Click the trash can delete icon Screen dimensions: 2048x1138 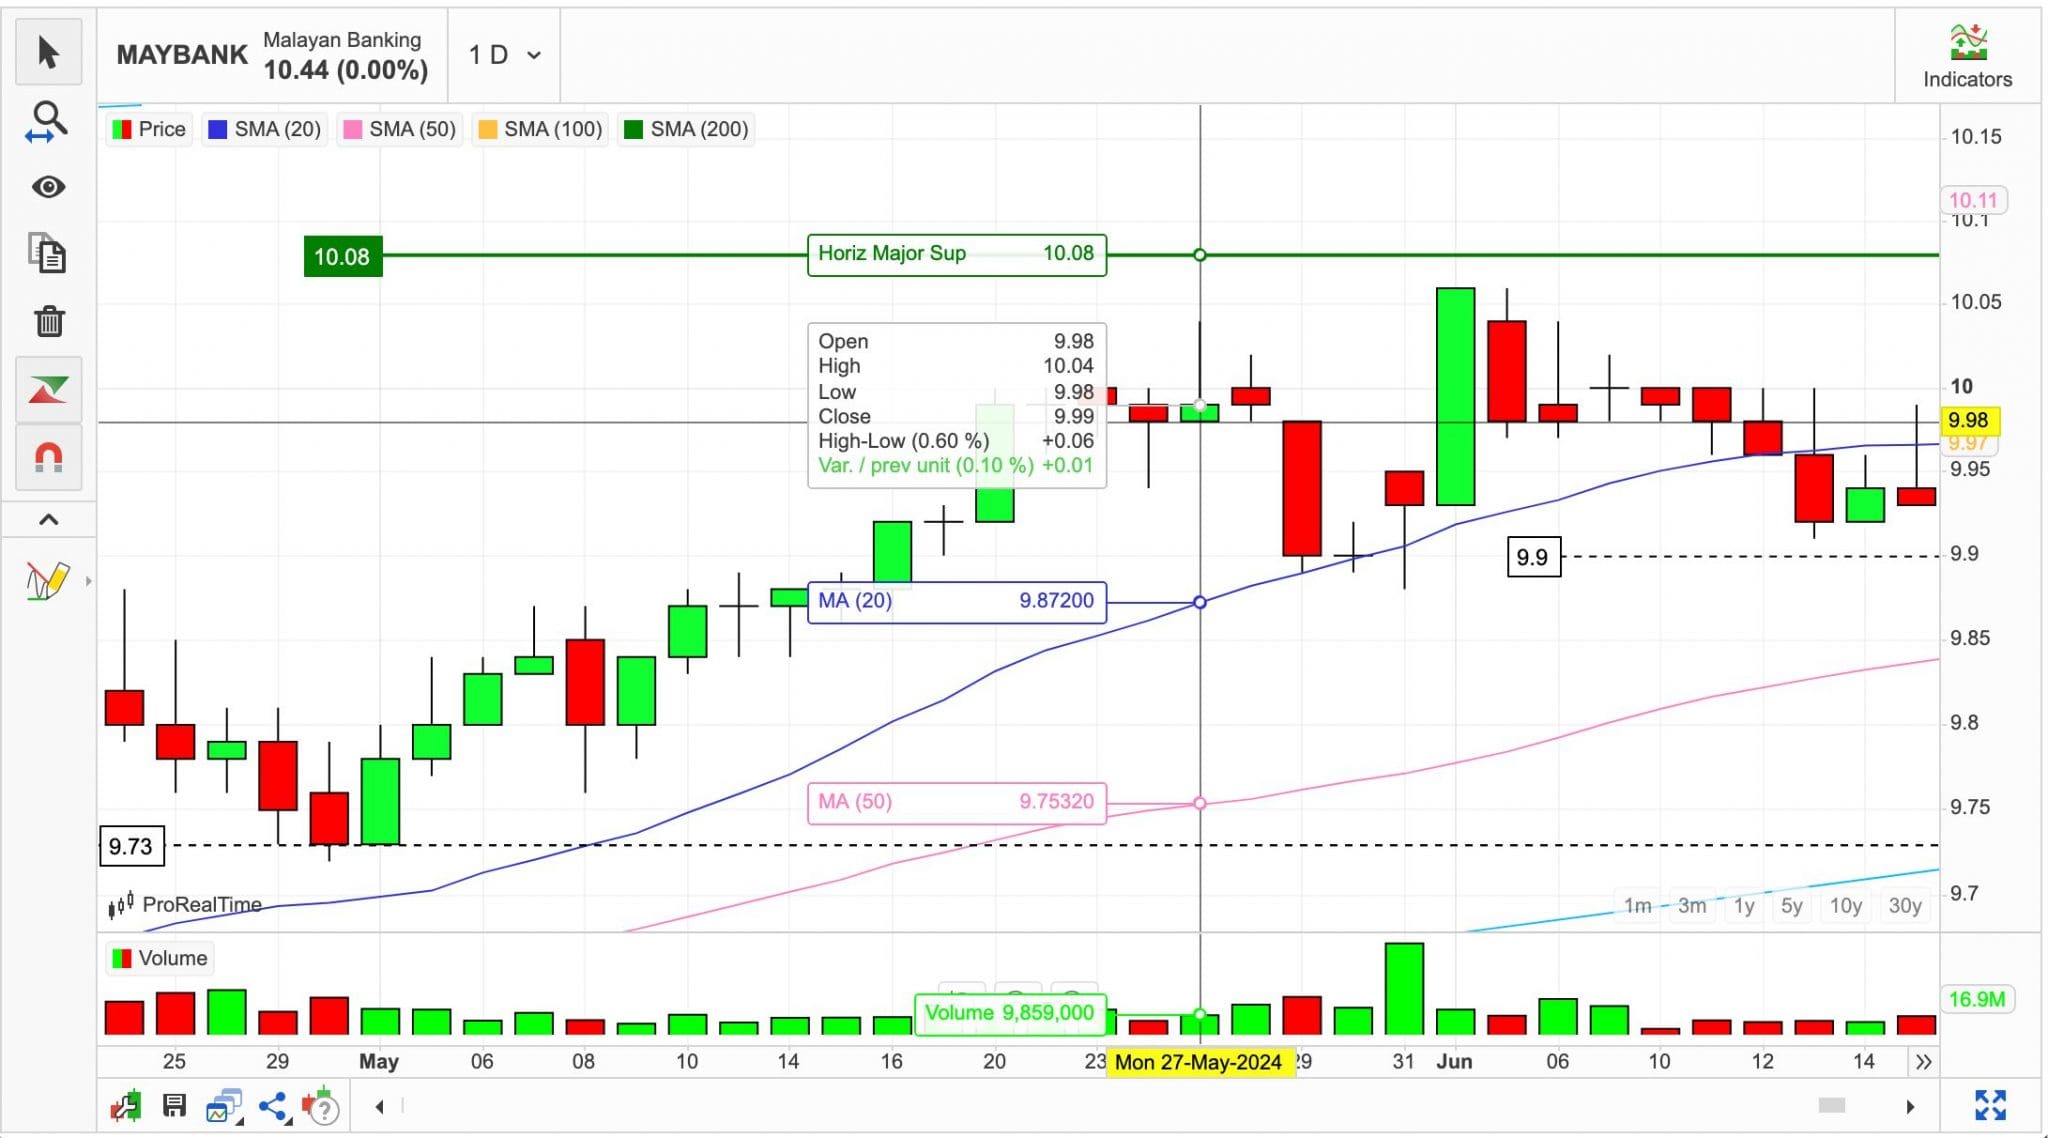click(48, 321)
